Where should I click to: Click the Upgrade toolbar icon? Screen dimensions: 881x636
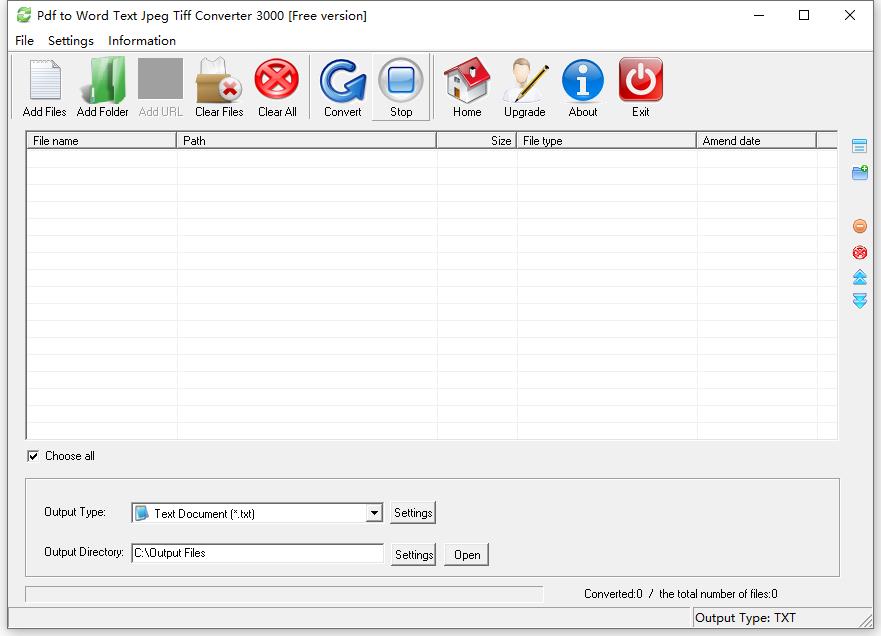tap(524, 81)
